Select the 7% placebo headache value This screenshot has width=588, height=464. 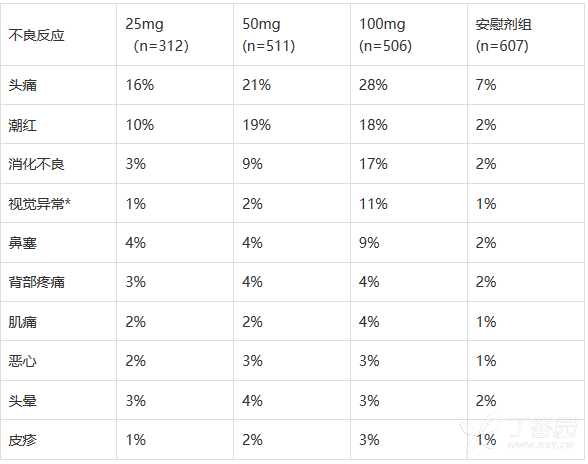[x=486, y=85]
